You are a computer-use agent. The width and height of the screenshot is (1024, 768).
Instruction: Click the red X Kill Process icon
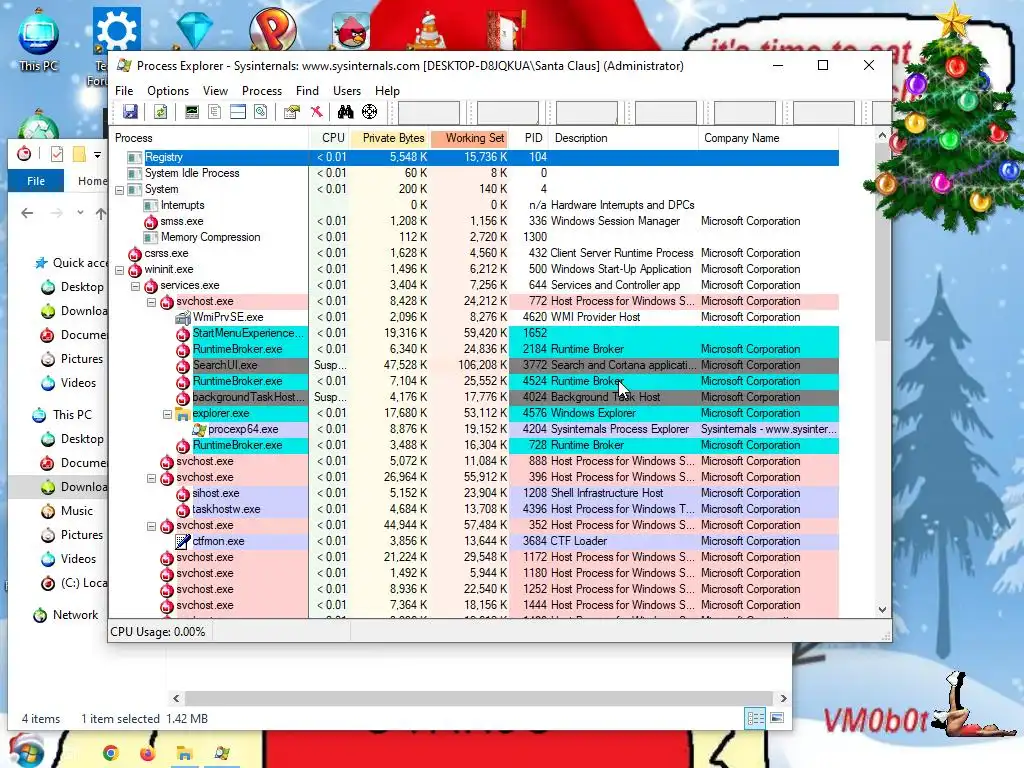316,112
